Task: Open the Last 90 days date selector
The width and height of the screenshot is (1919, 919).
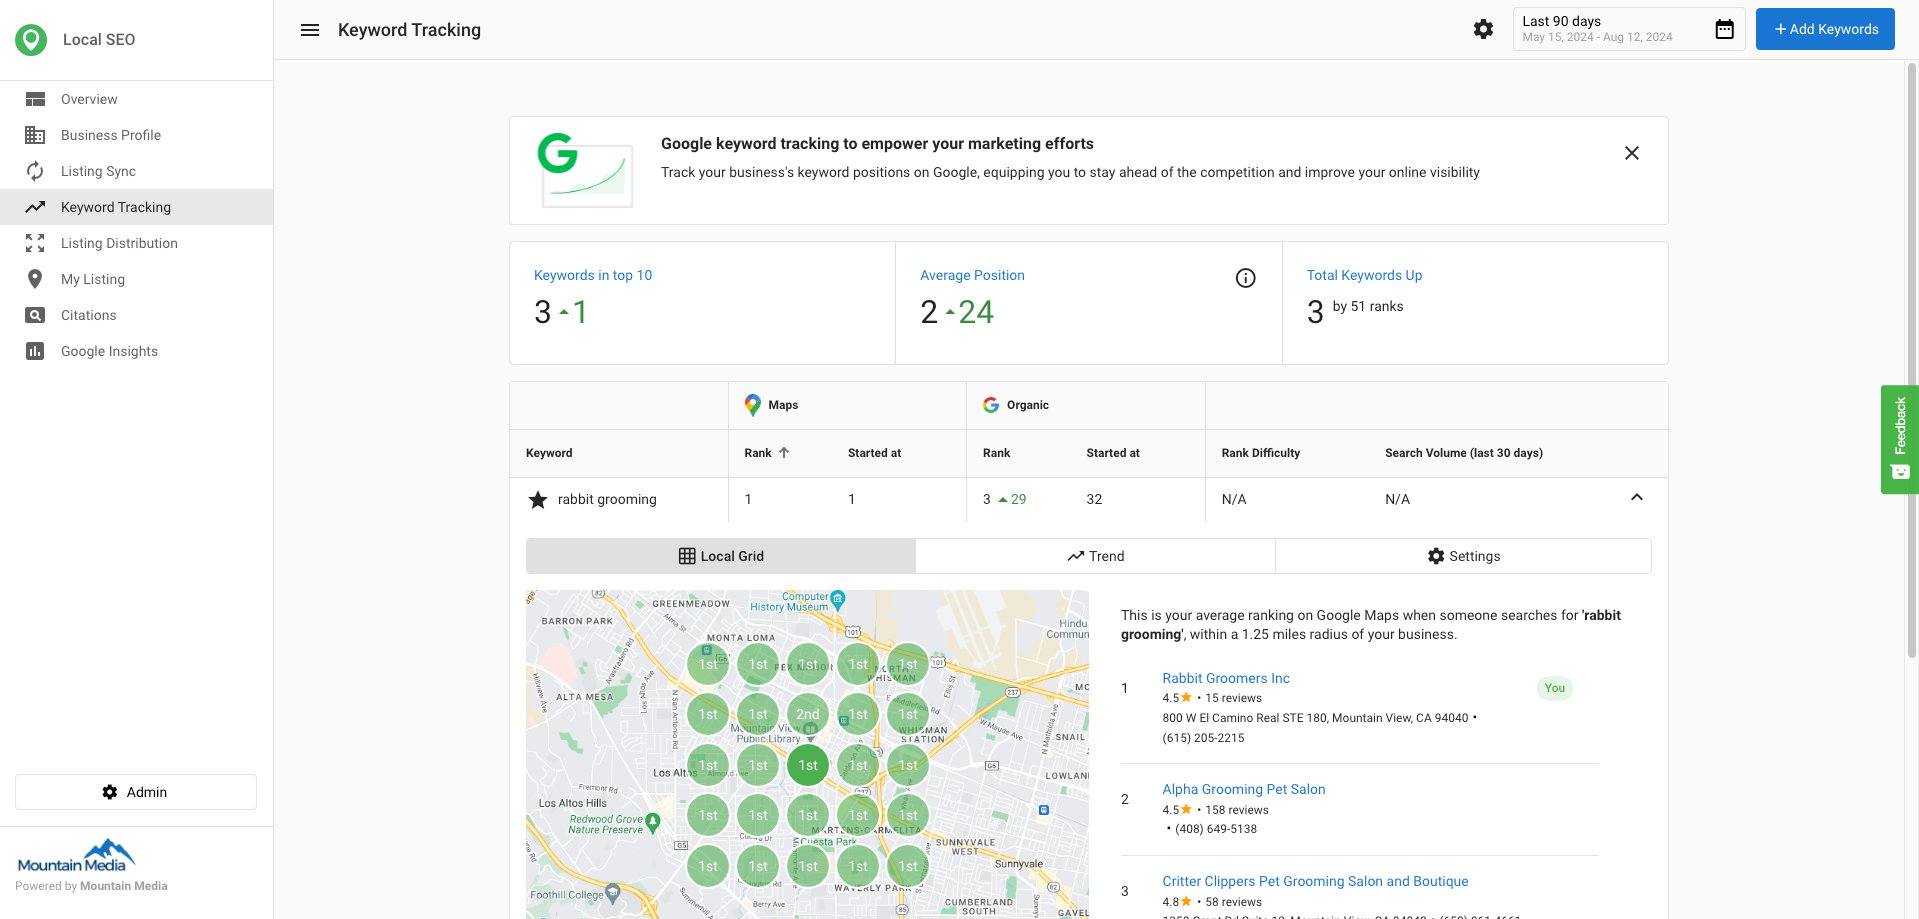Action: pyautogui.click(x=1600, y=28)
